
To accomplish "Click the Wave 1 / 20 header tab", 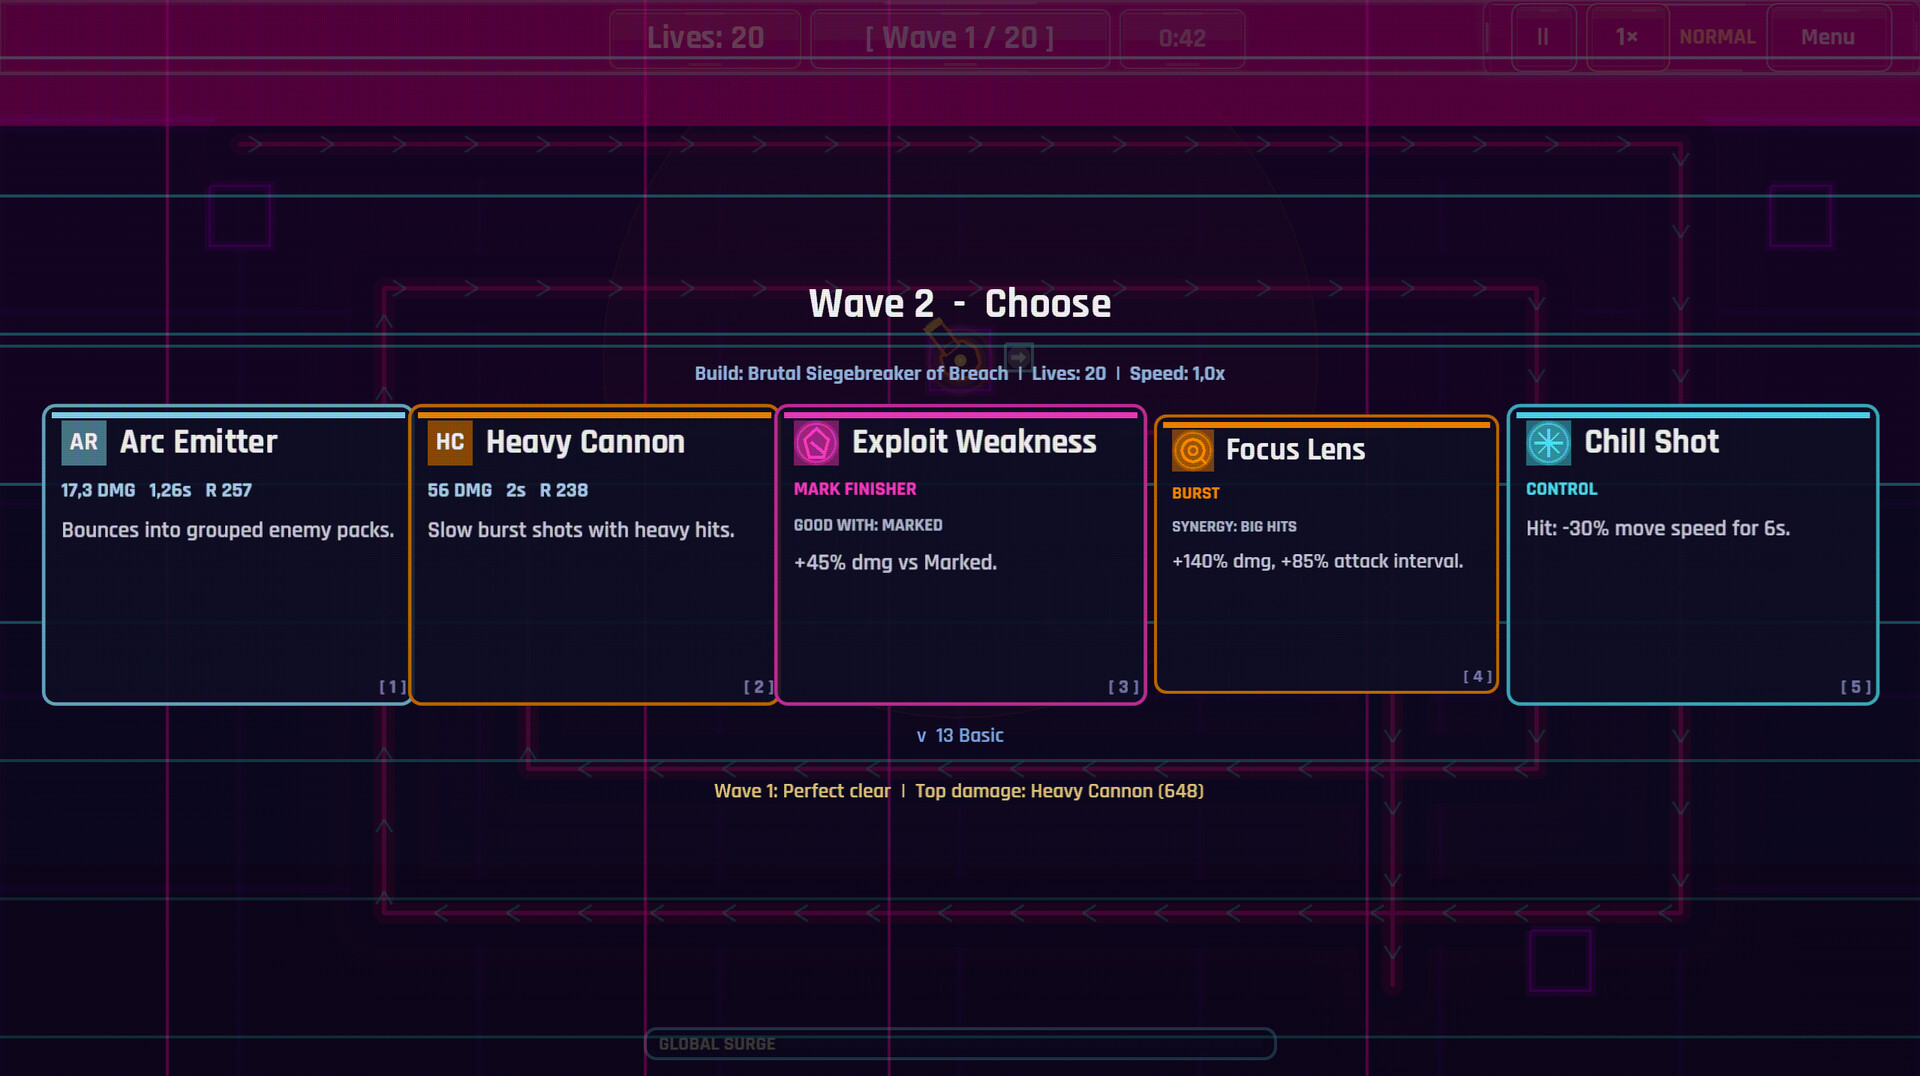I will coord(959,37).
